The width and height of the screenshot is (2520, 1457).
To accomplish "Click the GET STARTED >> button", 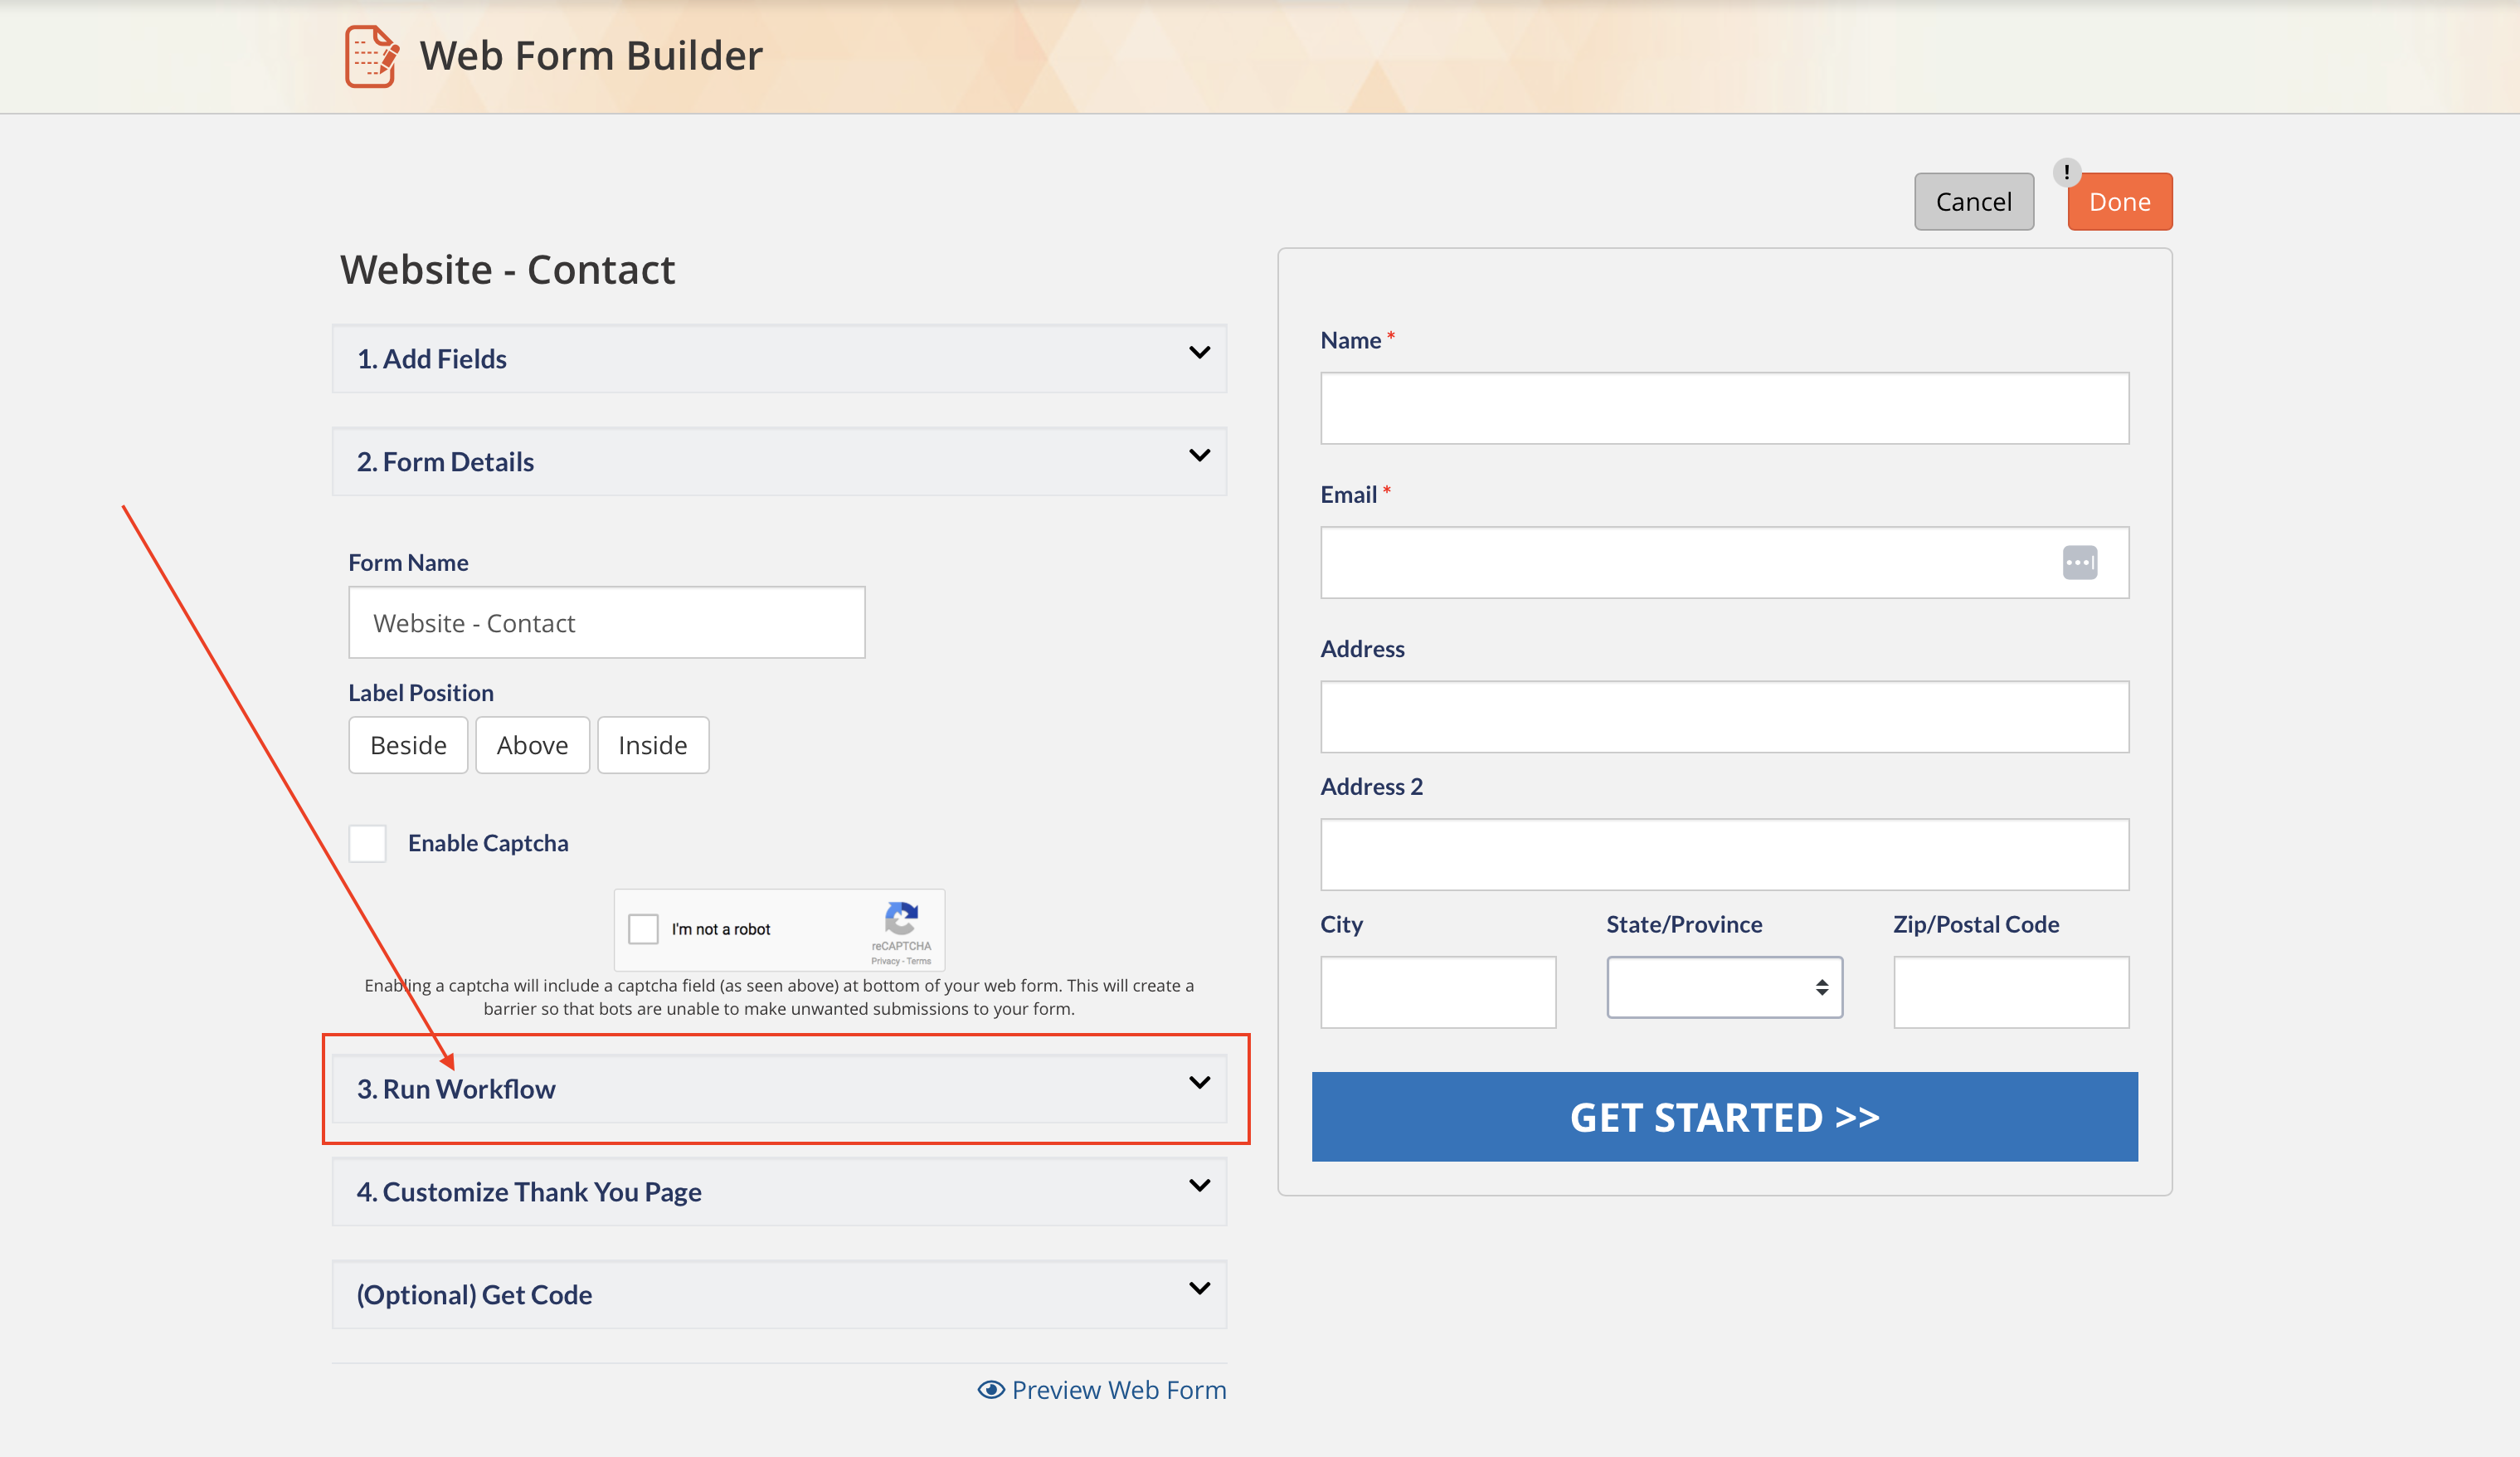I will point(1724,1117).
